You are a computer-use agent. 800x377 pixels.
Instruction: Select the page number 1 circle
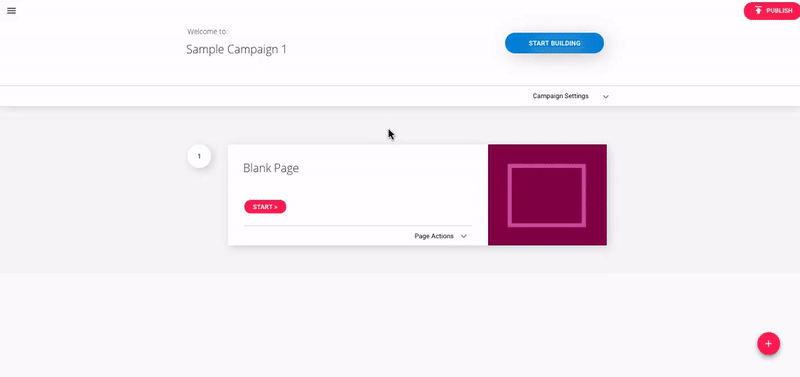pyautogui.click(x=199, y=157)
